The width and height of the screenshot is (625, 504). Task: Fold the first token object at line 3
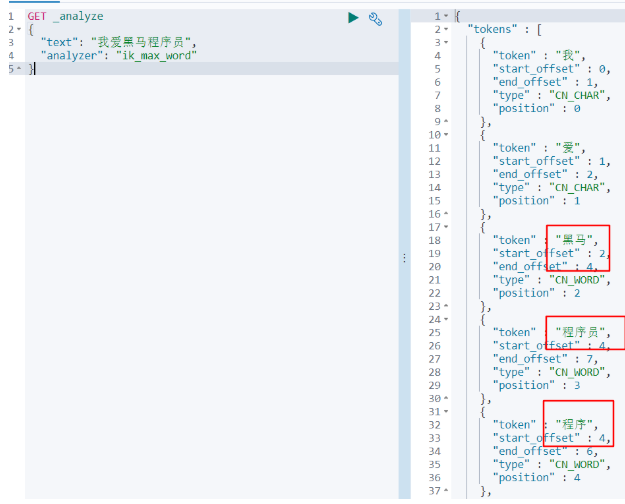coord(446,42)
